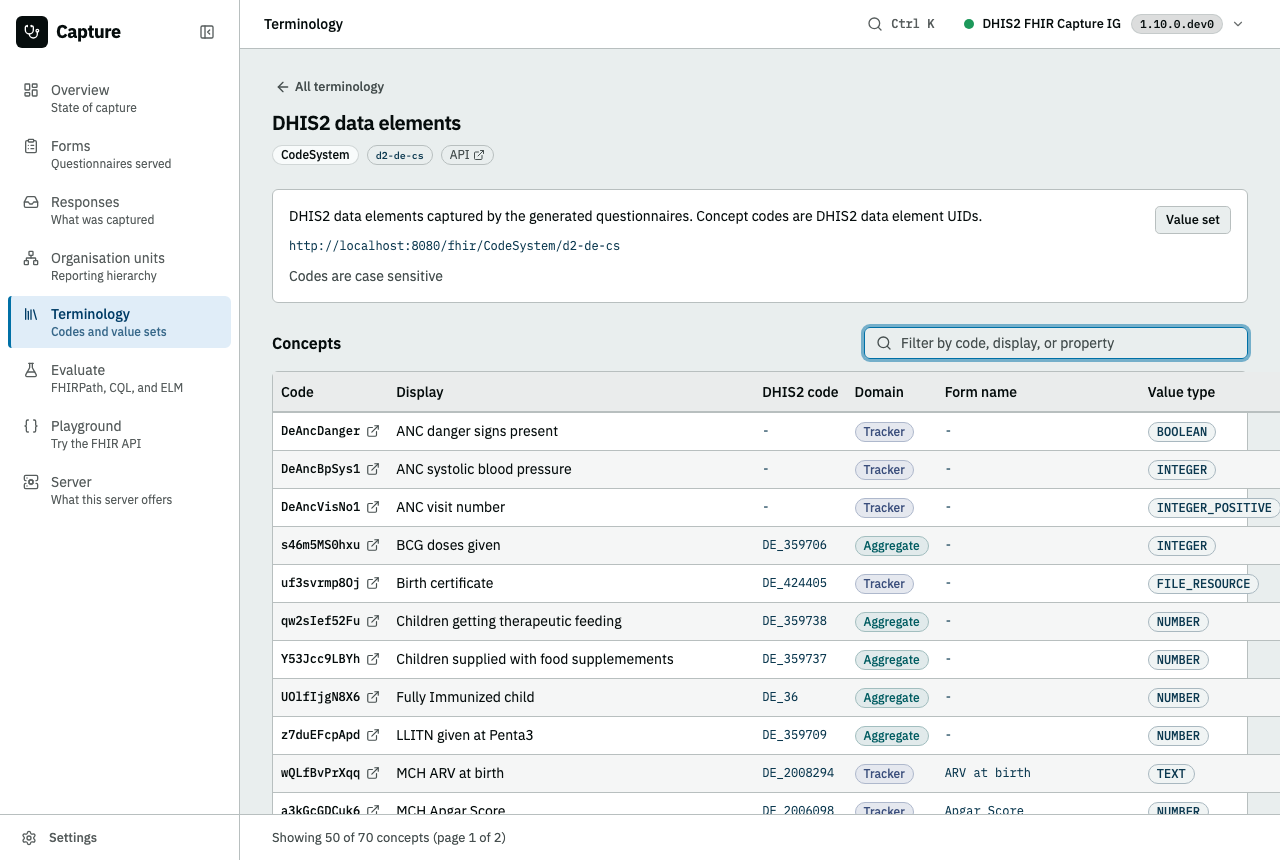The height and width of the screenshot is (860, 1280).
Task: Open external link icon for DeAncBpSys1
Action: point(373,469)
